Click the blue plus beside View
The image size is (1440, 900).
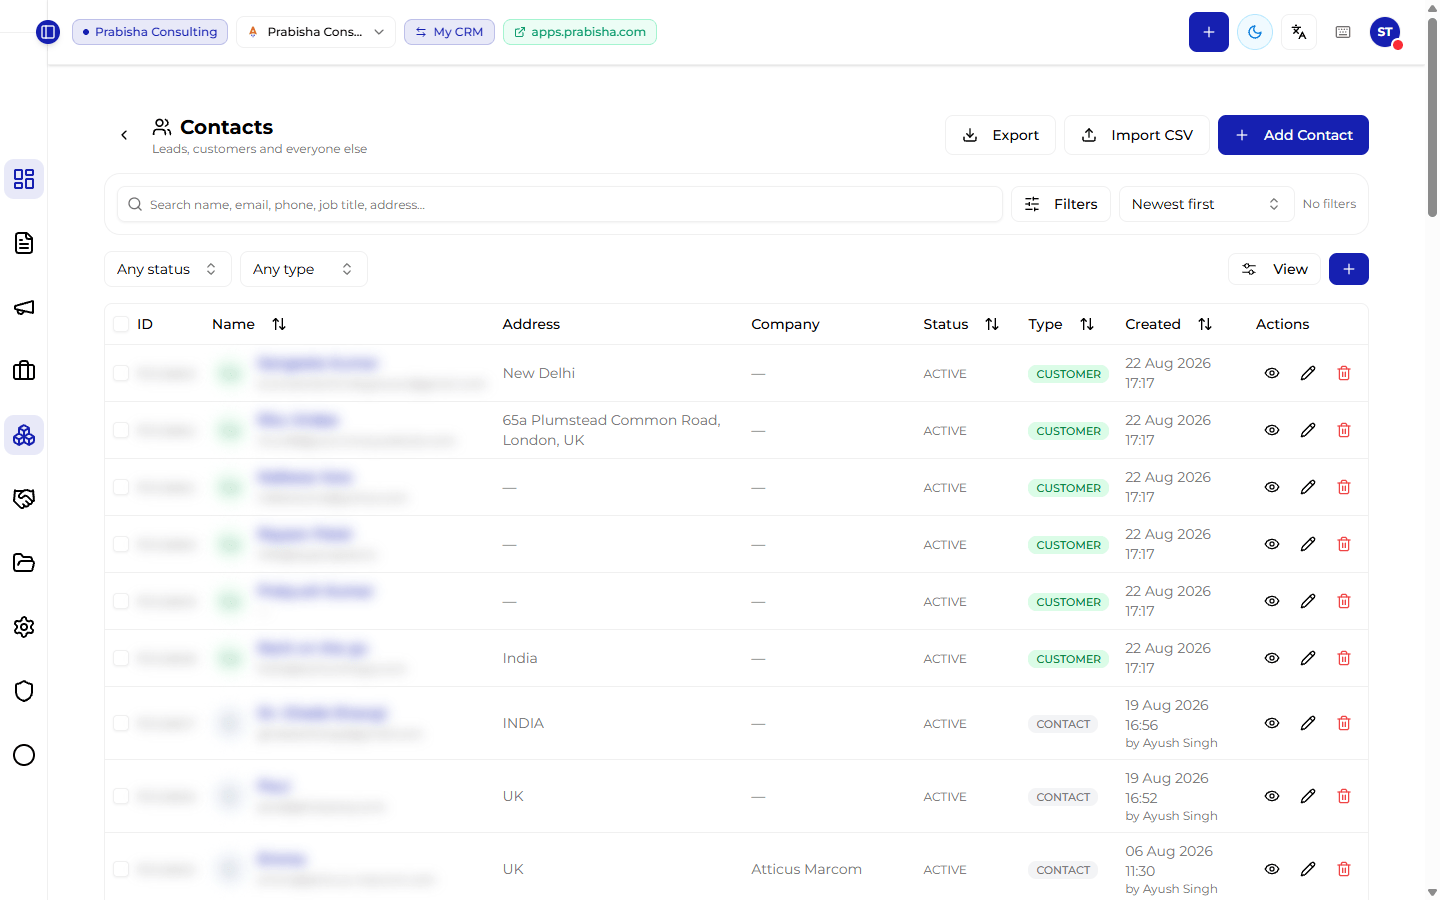coord(1349,269)
